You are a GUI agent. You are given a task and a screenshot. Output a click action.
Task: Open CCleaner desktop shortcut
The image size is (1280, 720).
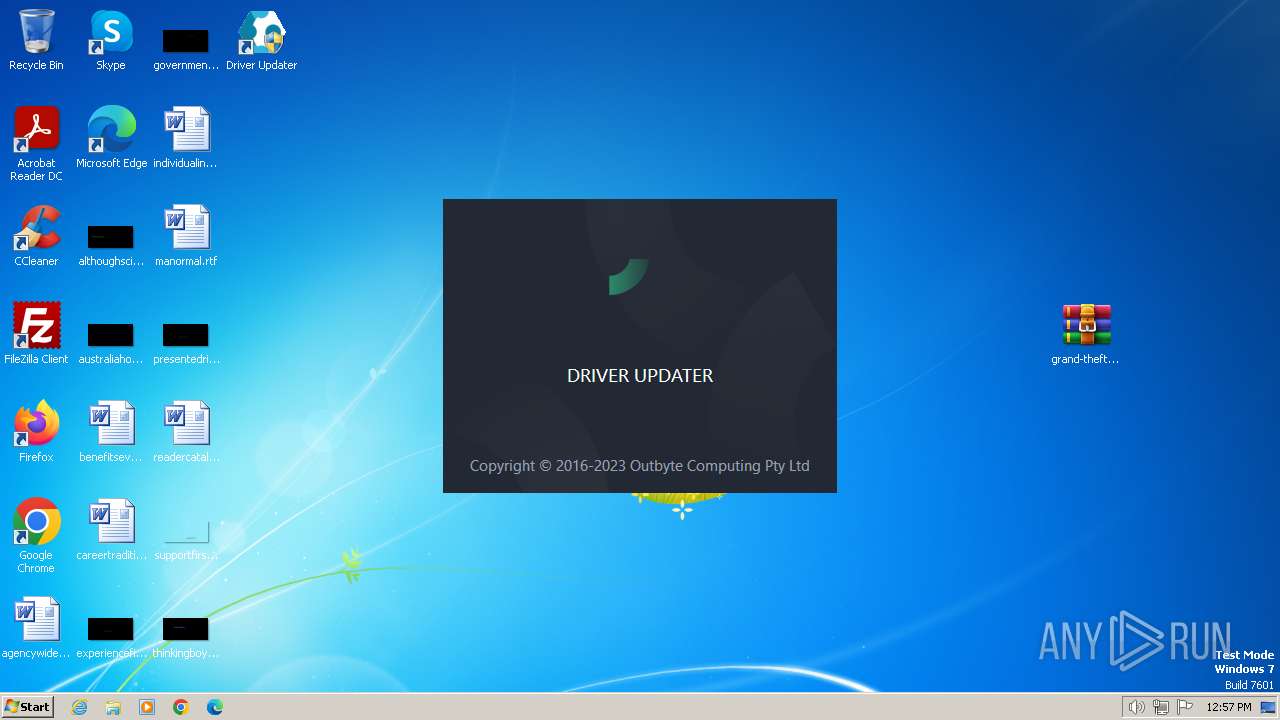[36, 236]
